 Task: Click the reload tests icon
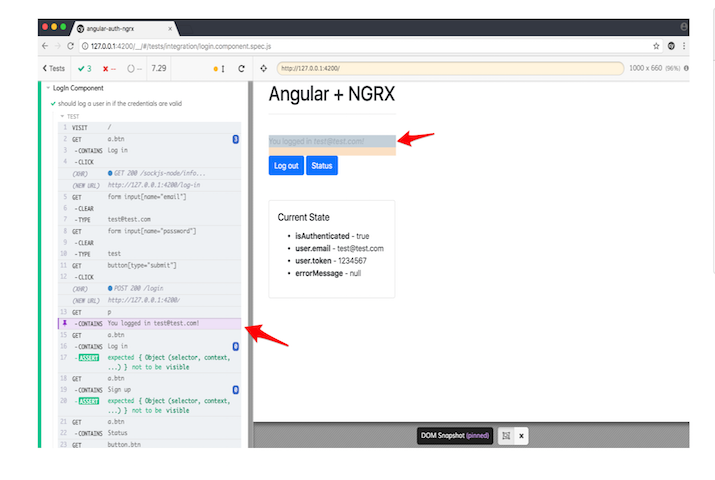pyautogui.click(x=241, y=68)
